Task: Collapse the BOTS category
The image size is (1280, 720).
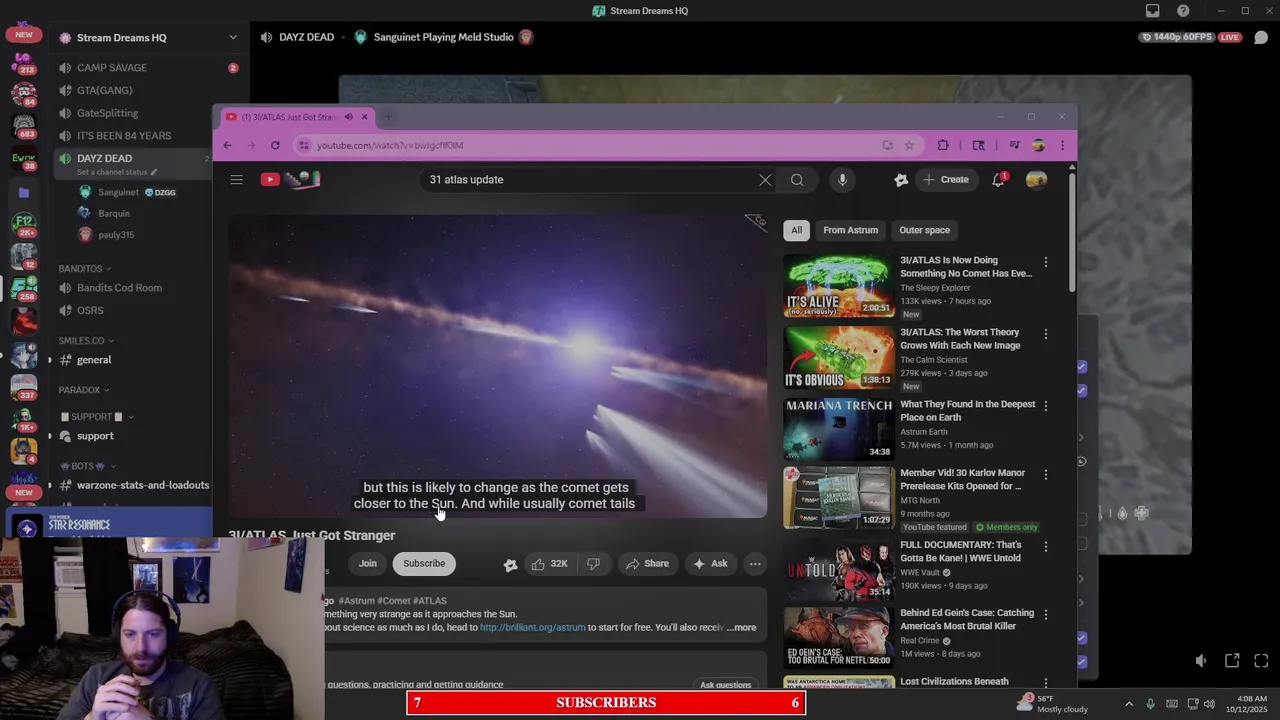Action: [x=88, y=466]
